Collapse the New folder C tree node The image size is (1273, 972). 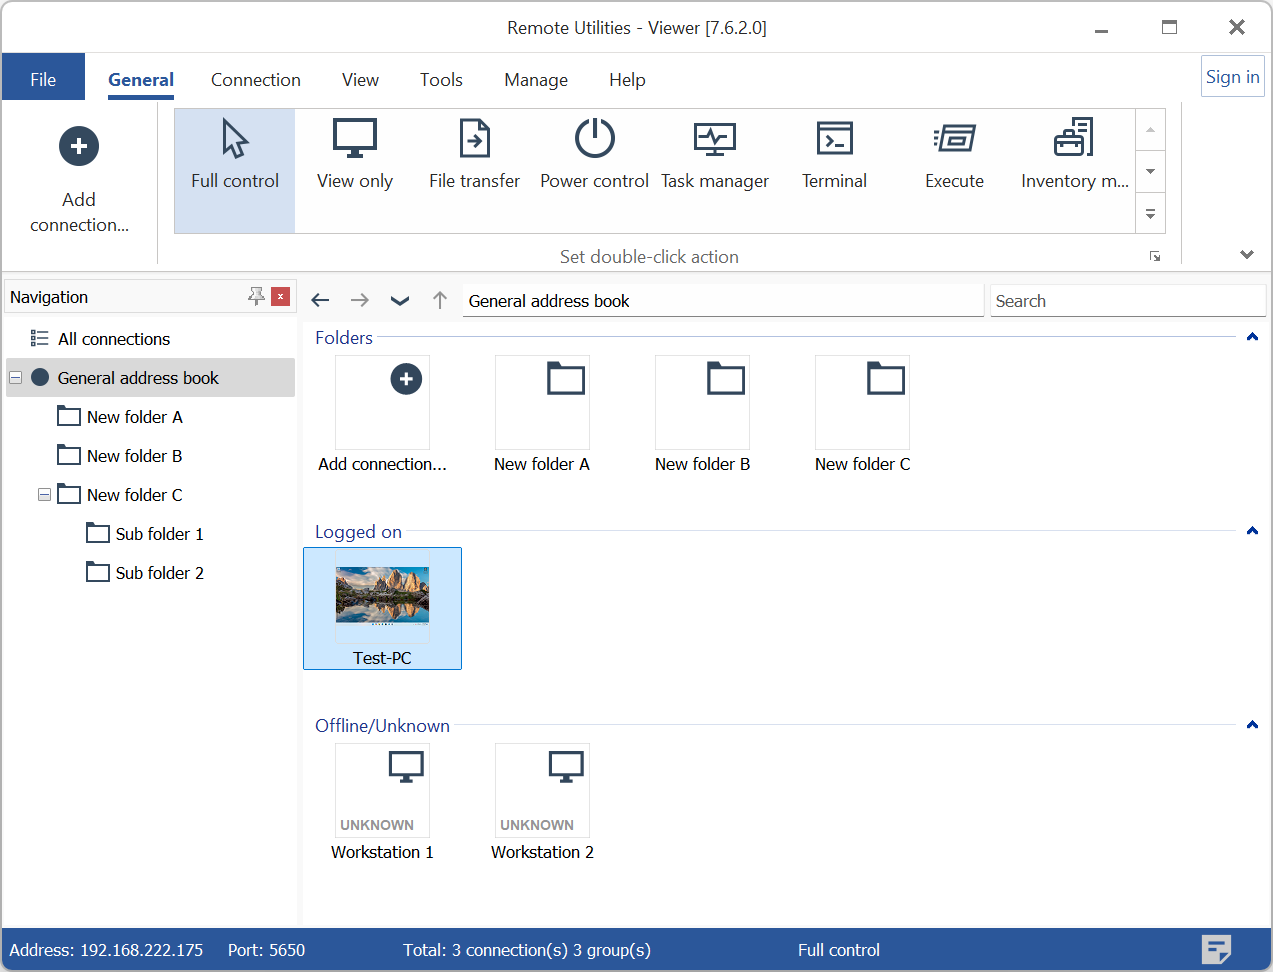(x=44, y=495)
